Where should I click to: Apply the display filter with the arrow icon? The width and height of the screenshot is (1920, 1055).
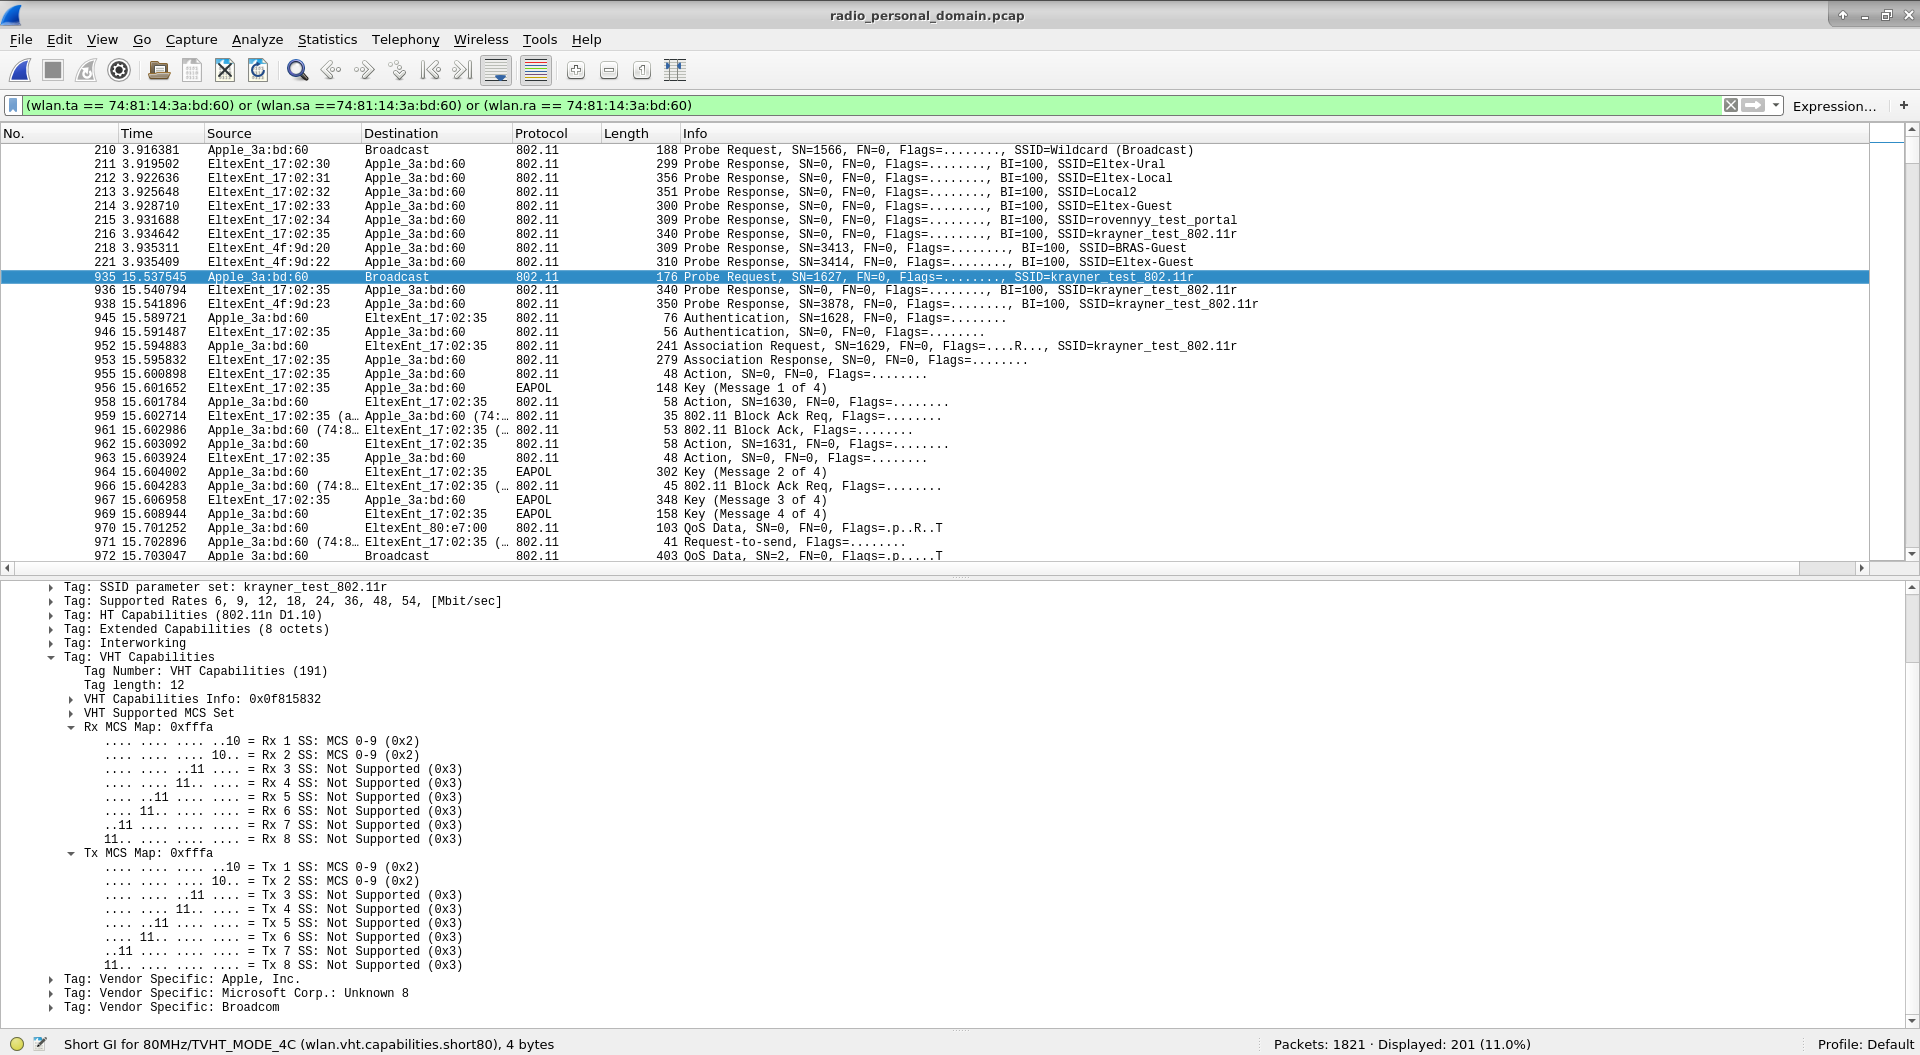tap(1753, 105)
